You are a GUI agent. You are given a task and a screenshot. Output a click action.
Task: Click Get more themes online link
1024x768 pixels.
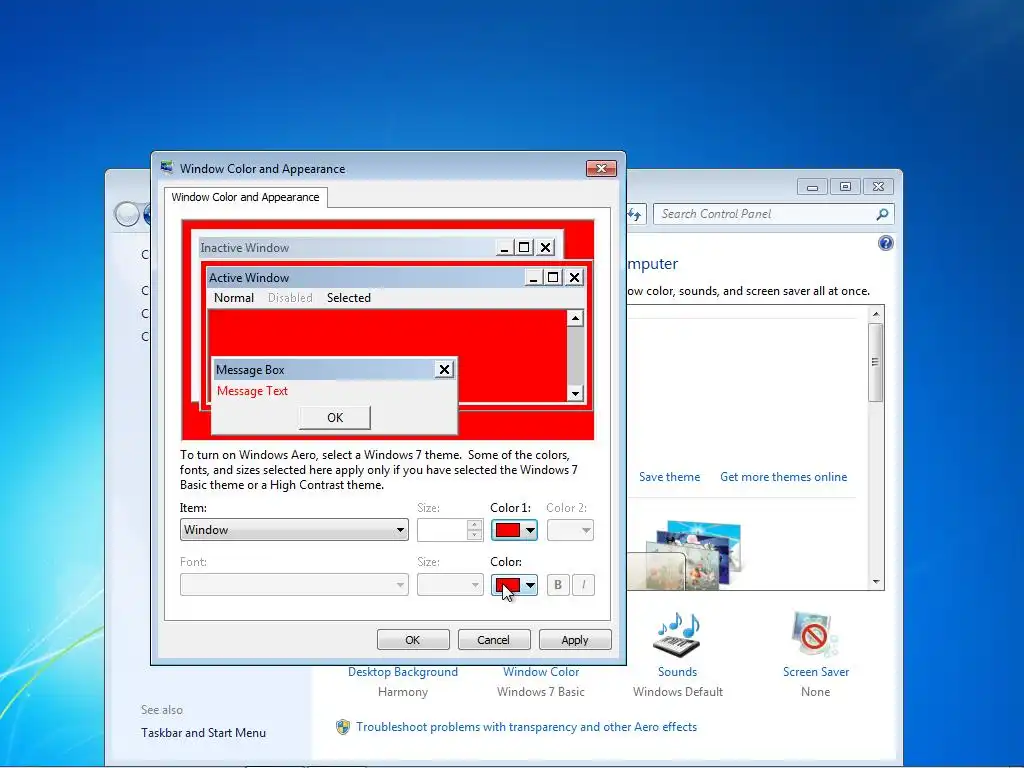point(784,477)
